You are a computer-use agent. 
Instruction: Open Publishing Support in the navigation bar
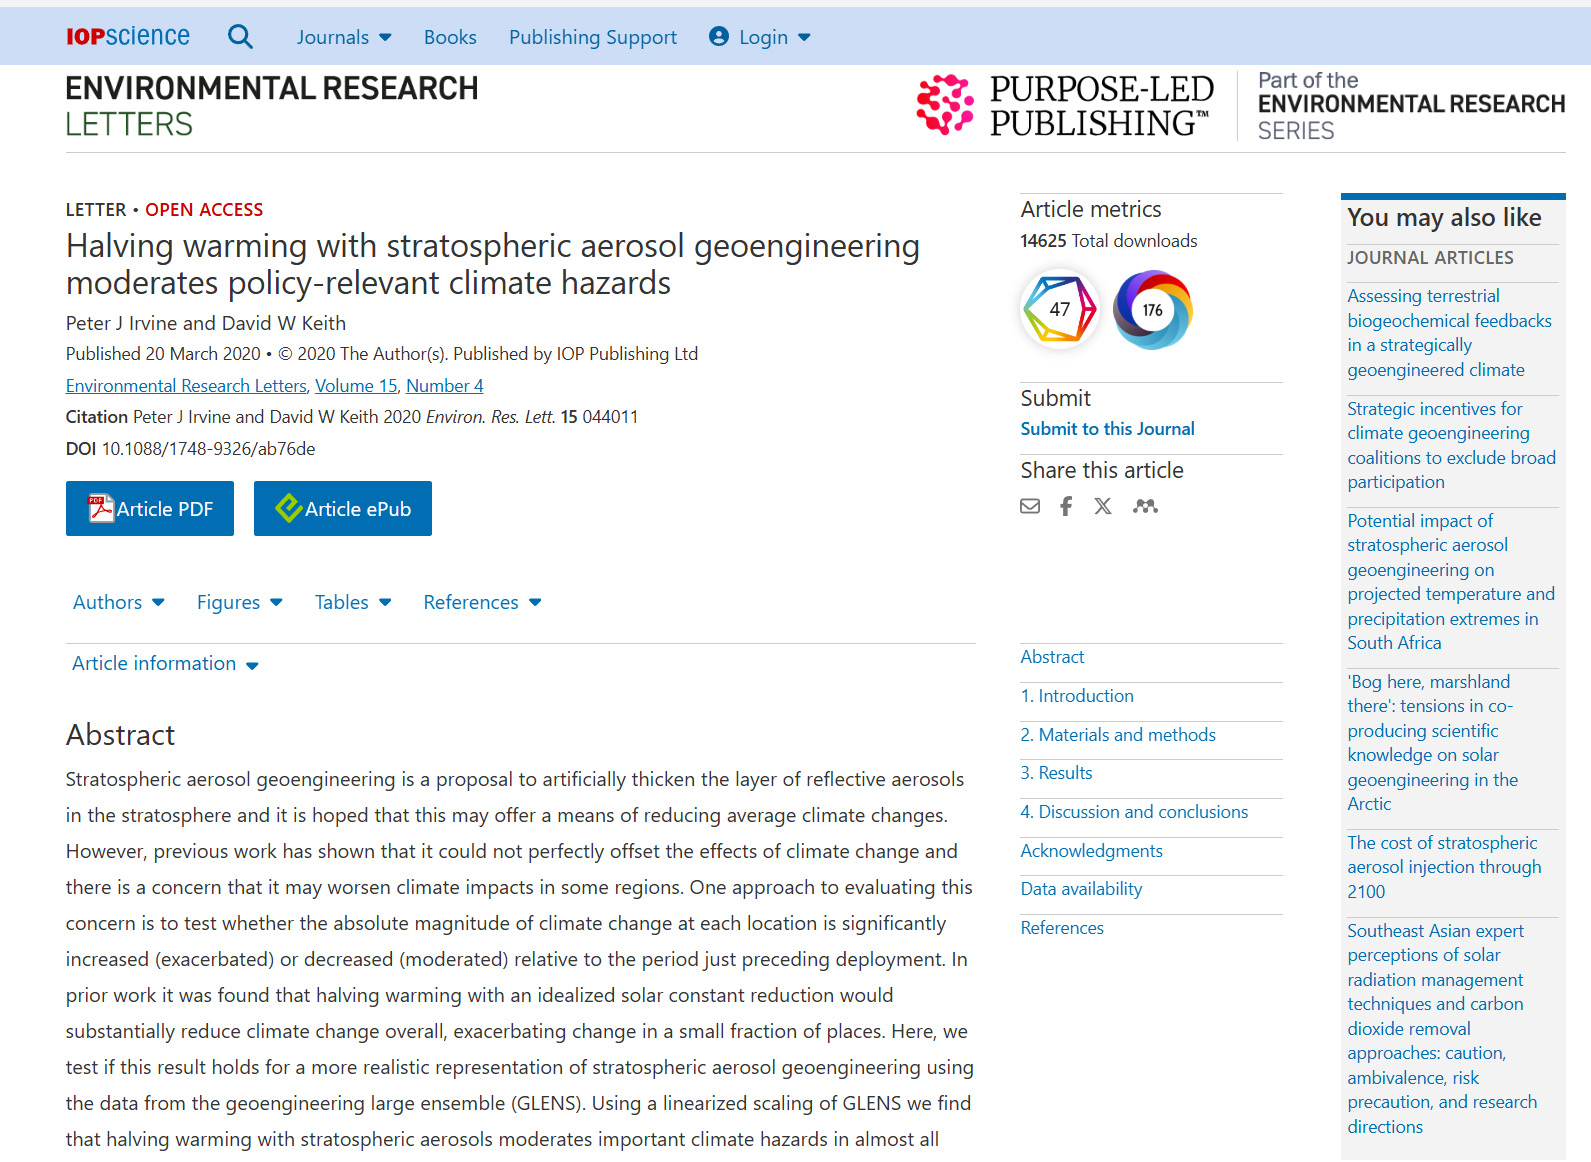(x=592, y=37)
